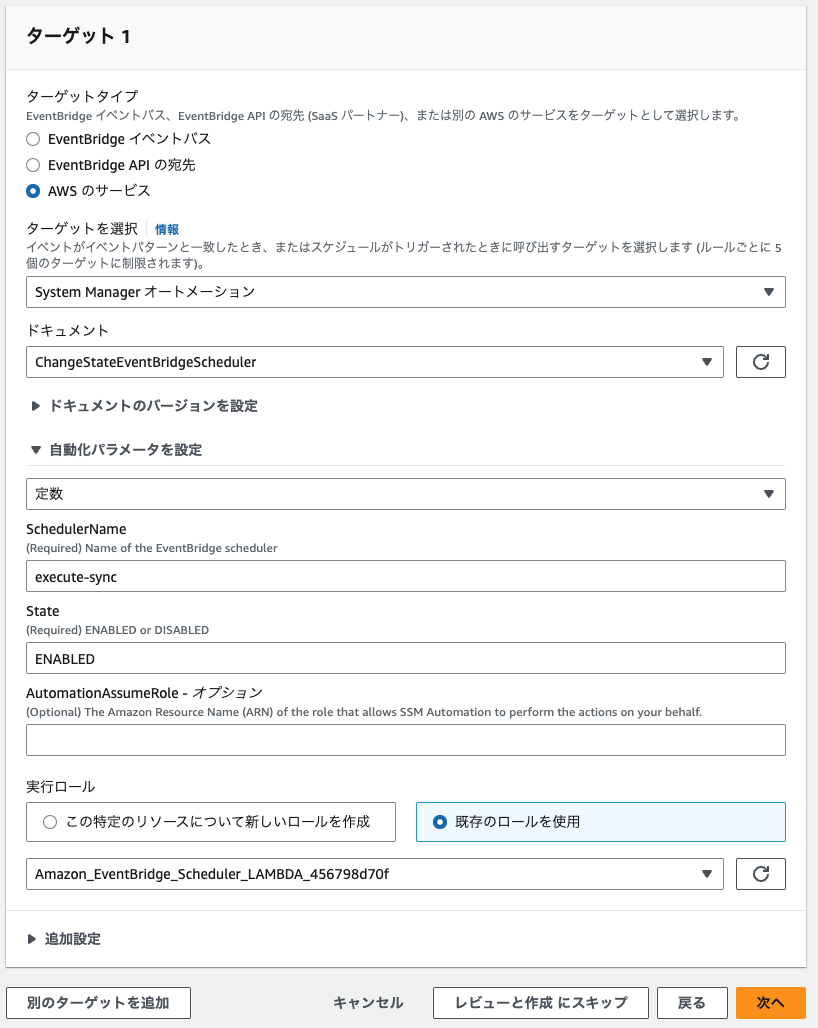Image resolution: width=818 pixels, height=1028 pixels.
Task: Click 別のターゲットを追加 button
Action: 98,1003
